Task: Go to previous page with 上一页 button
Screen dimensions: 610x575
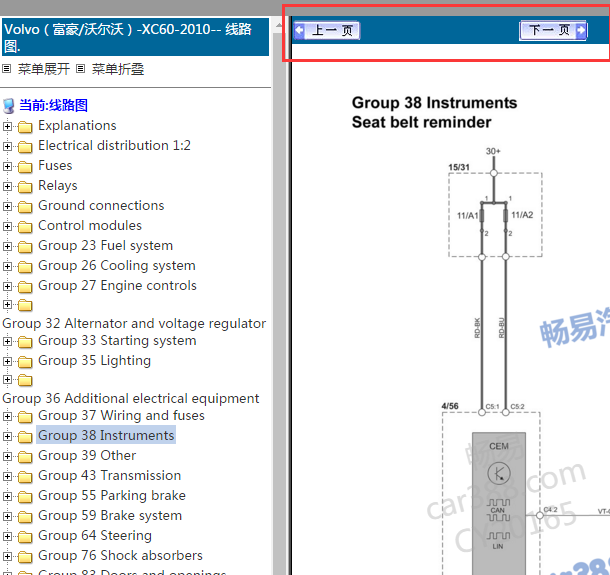Action: point(327,30)
